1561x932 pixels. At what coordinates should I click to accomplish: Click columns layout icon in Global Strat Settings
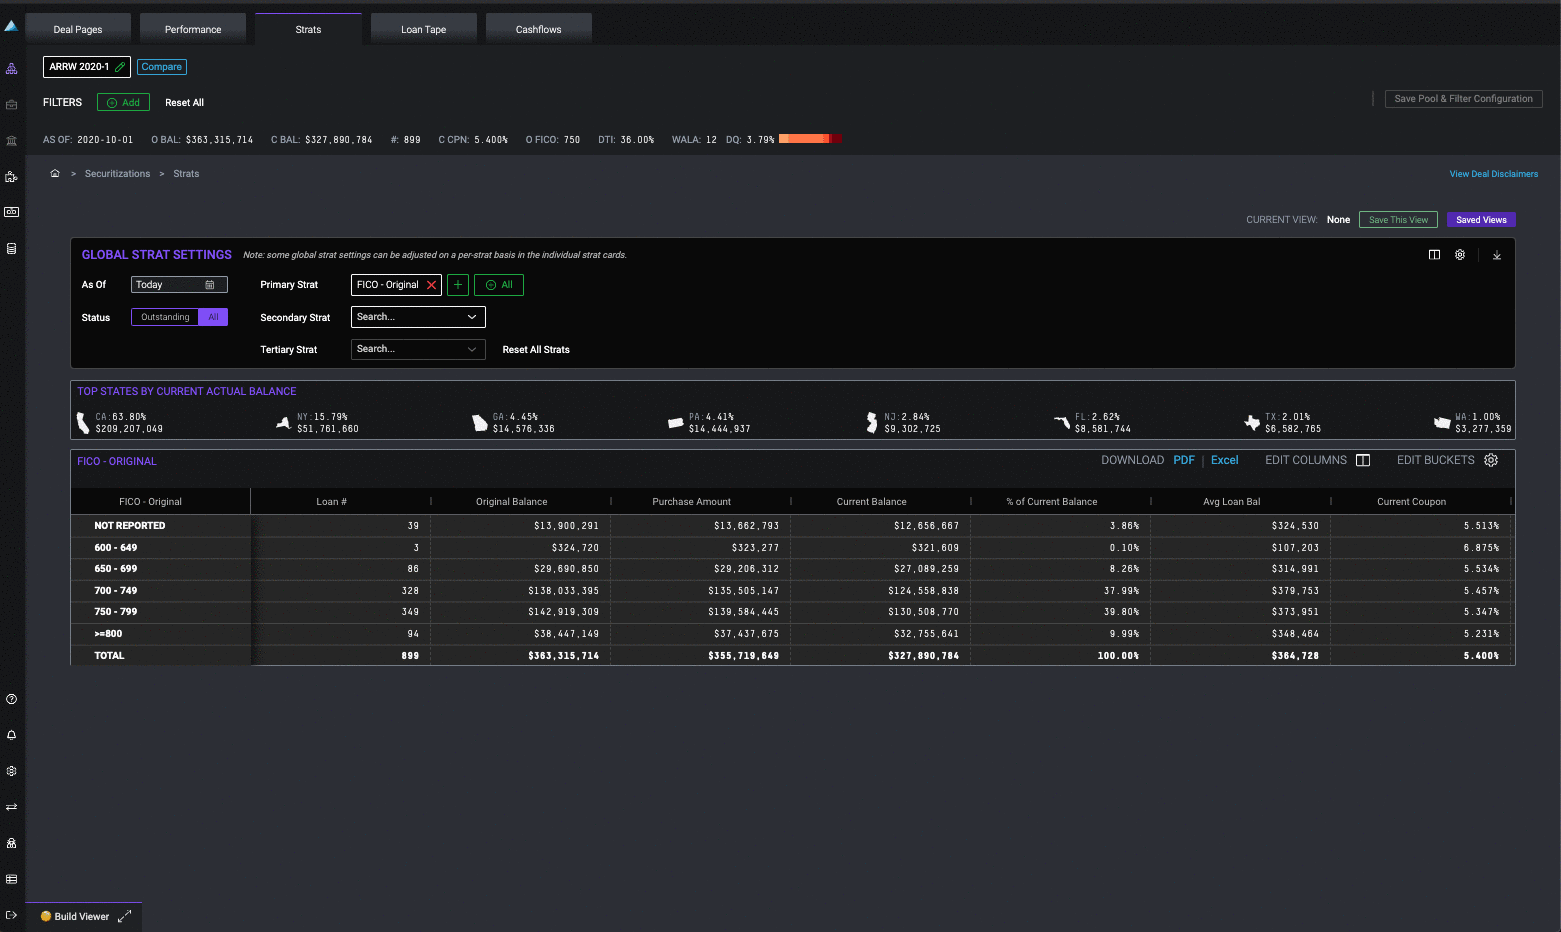click(x=1434, y=255)
